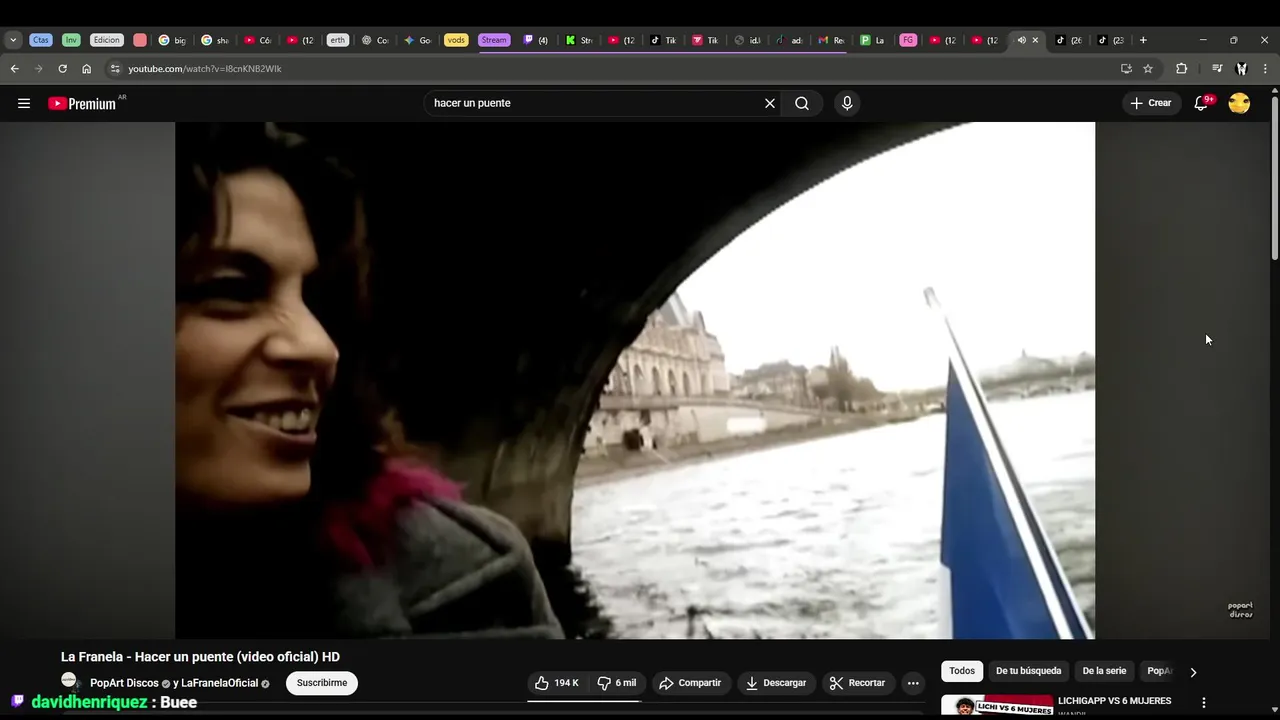This screenshot has width=1280, height=720.
Task: Open a new browser tab with plus
Action: [1143, 40]
